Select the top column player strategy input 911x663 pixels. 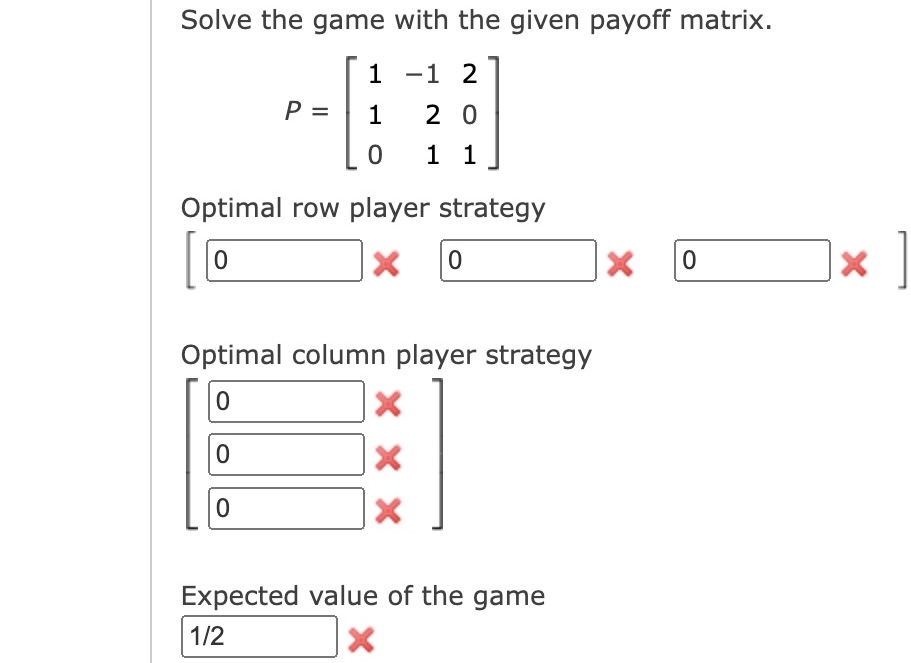coord(286,401)
